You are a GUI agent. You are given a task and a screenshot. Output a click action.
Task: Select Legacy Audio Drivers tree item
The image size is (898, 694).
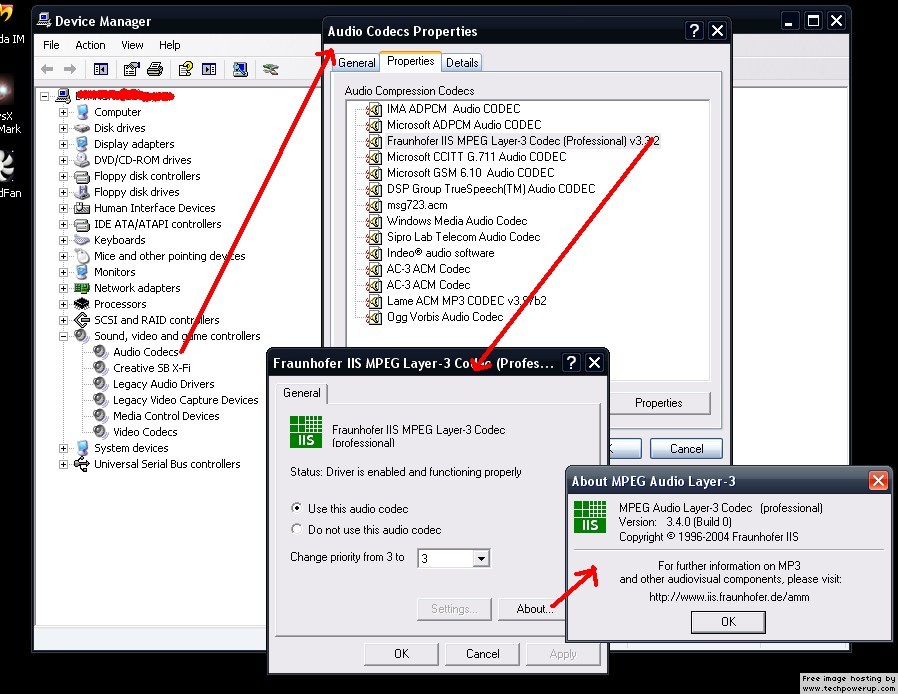(164, 384)
